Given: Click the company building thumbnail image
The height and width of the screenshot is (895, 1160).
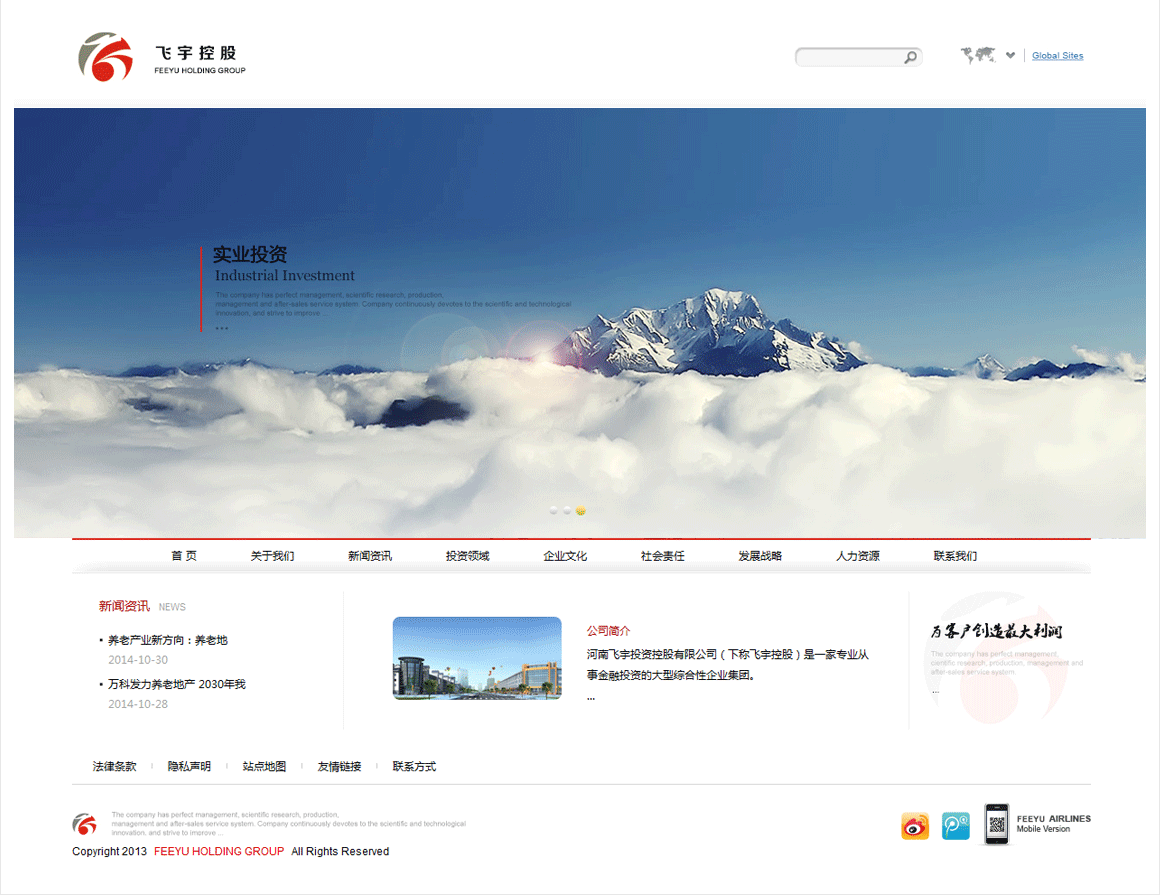Looking at the screenshot, I should pyautogui.click(x=477, y=658).
